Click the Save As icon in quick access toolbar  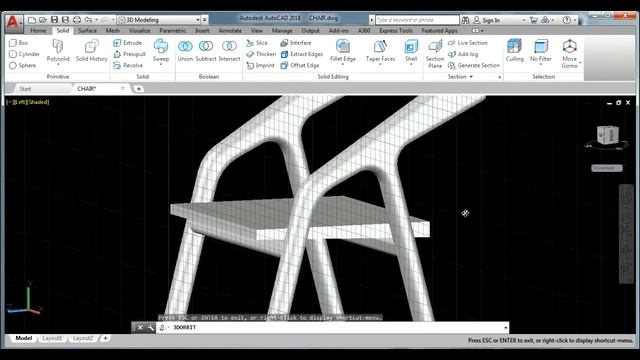65,20
